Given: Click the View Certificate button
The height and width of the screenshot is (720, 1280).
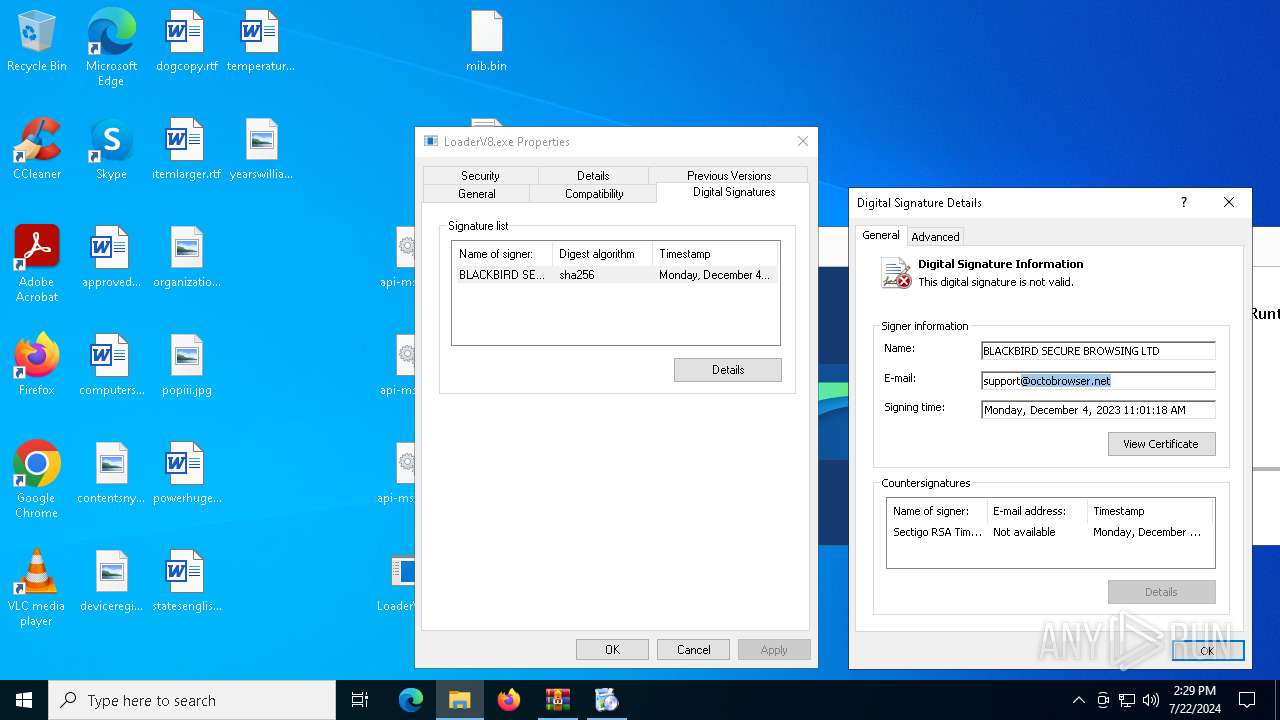Looking at the screenshot, I should (x=1161, y=444).
